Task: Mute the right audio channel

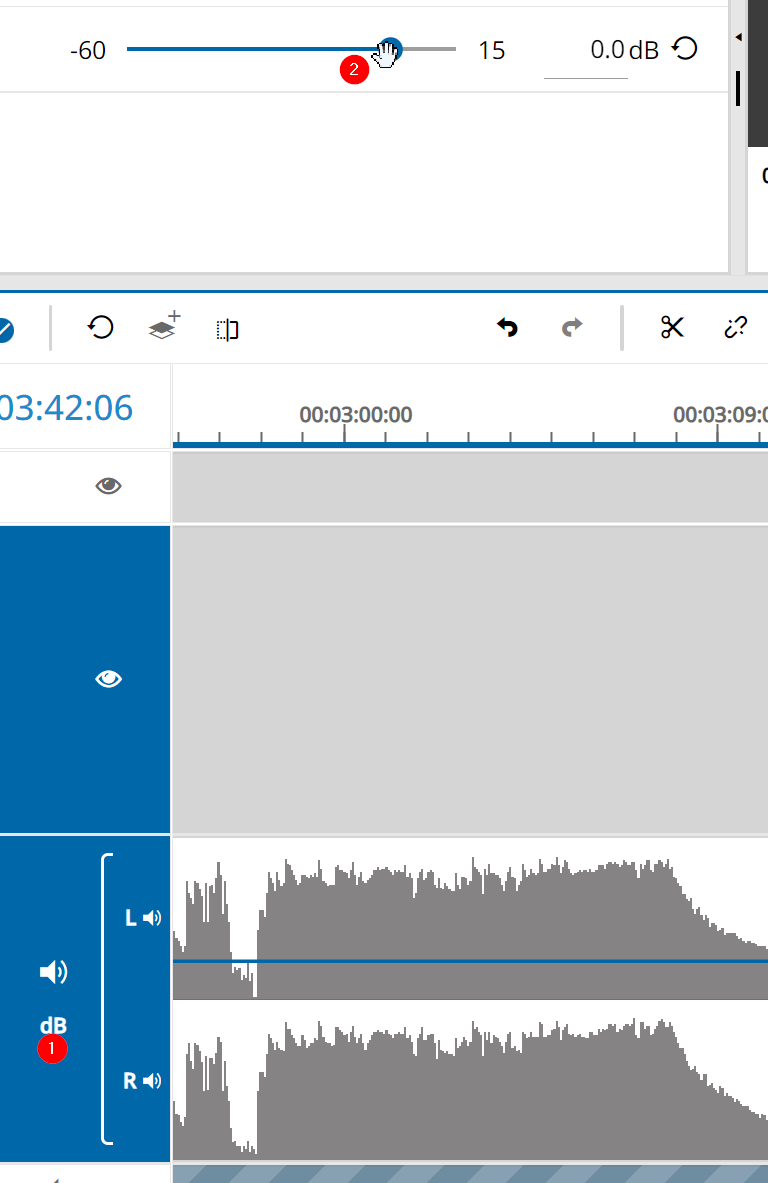Action: pos(152,1081)
